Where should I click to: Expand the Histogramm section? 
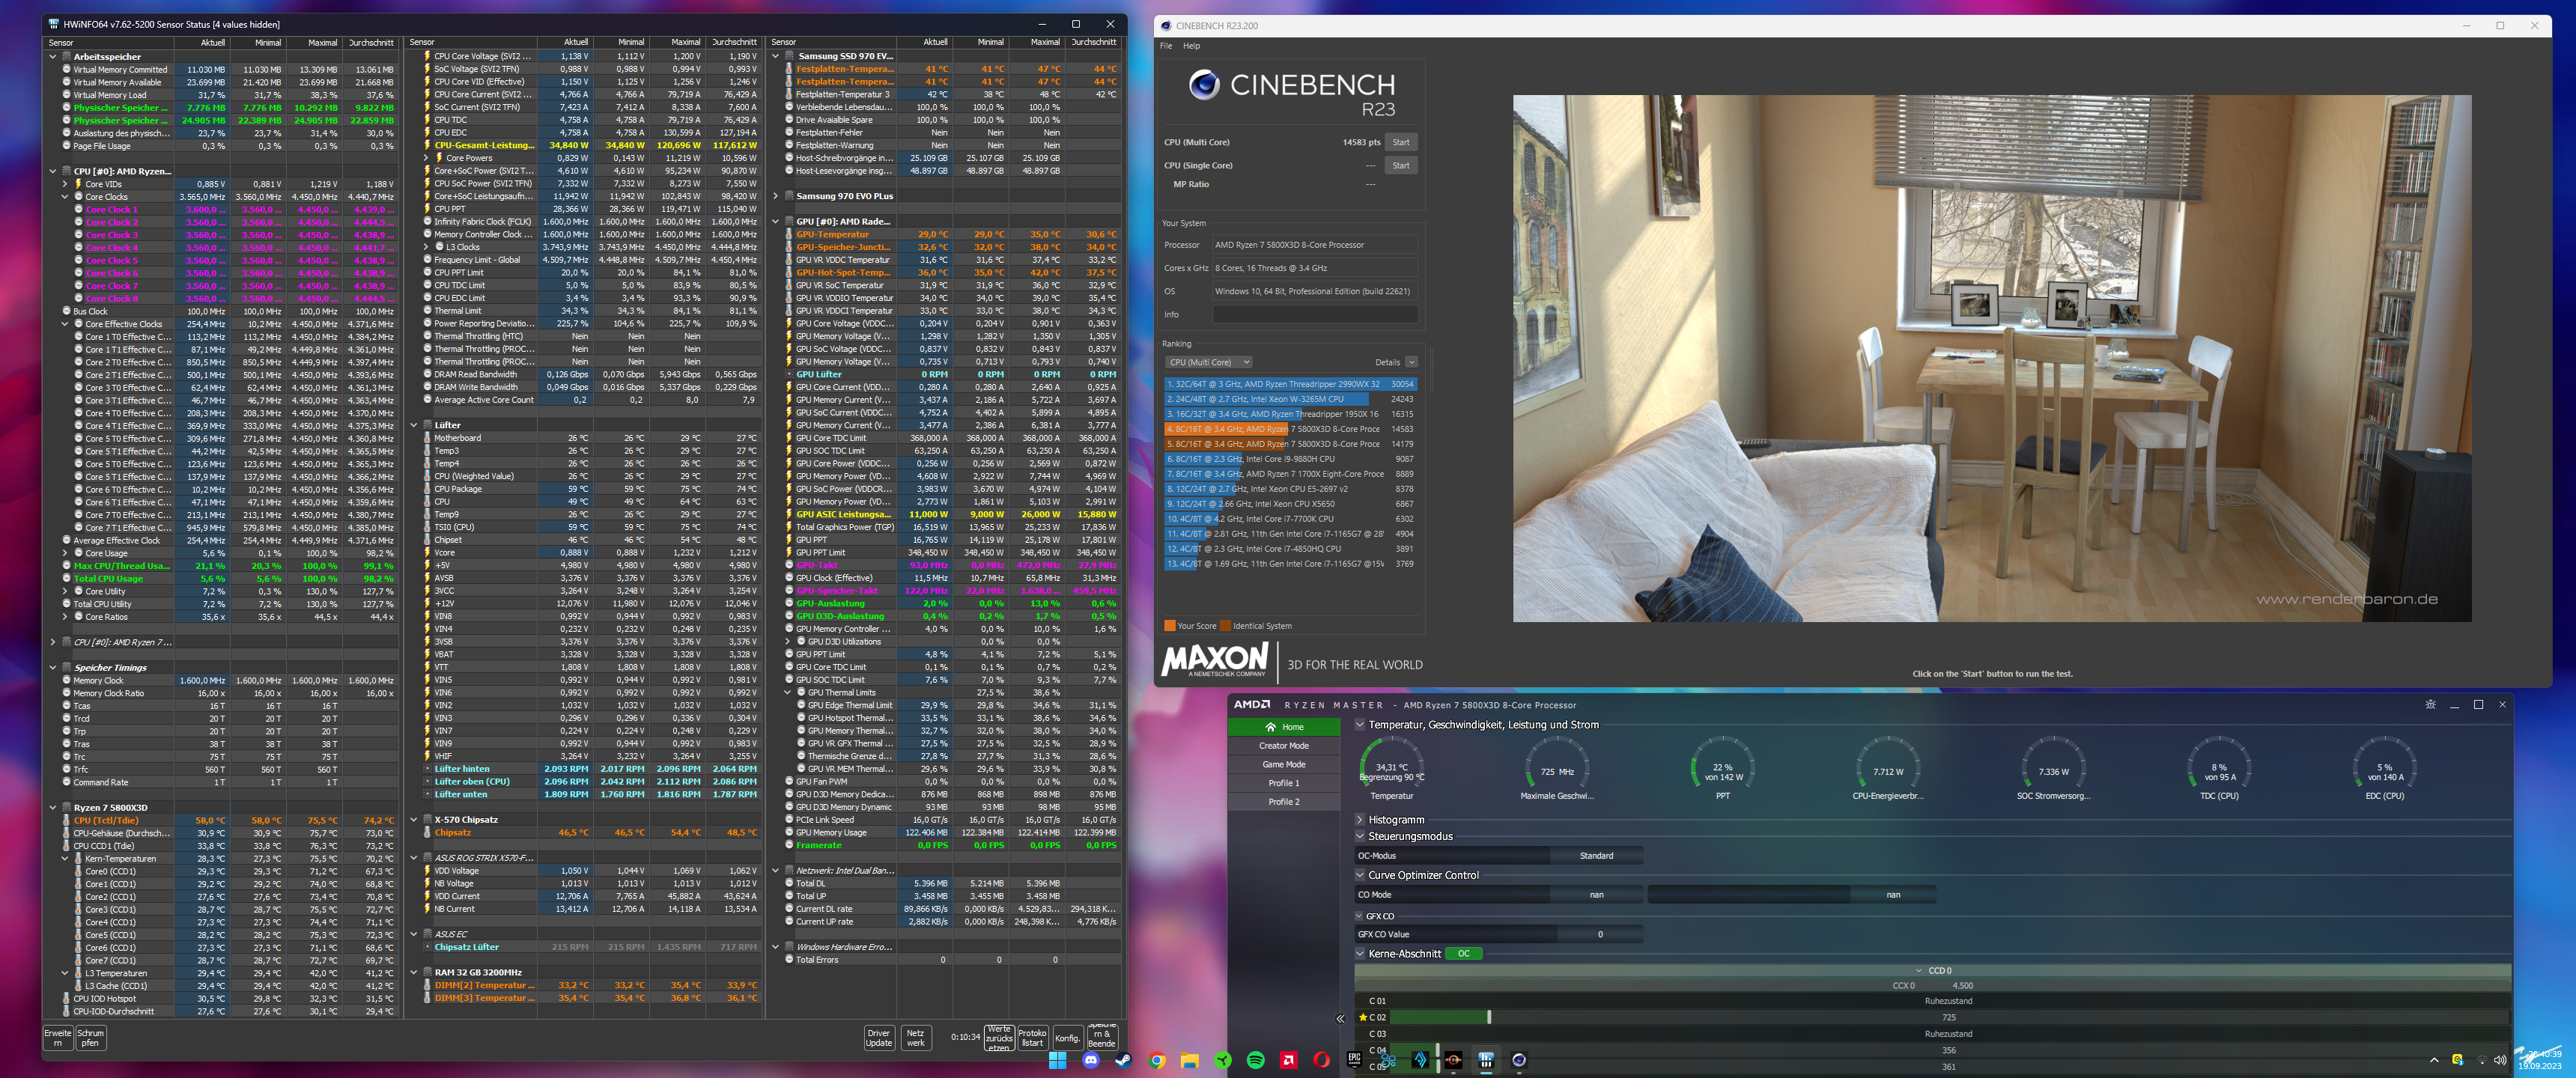coord(1360,820)
